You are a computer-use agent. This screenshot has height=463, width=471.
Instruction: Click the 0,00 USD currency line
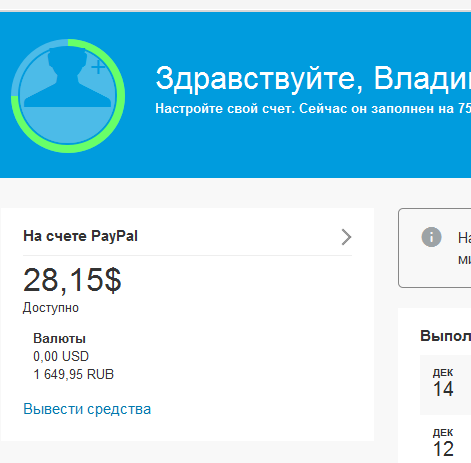click(x=61, y=356)
